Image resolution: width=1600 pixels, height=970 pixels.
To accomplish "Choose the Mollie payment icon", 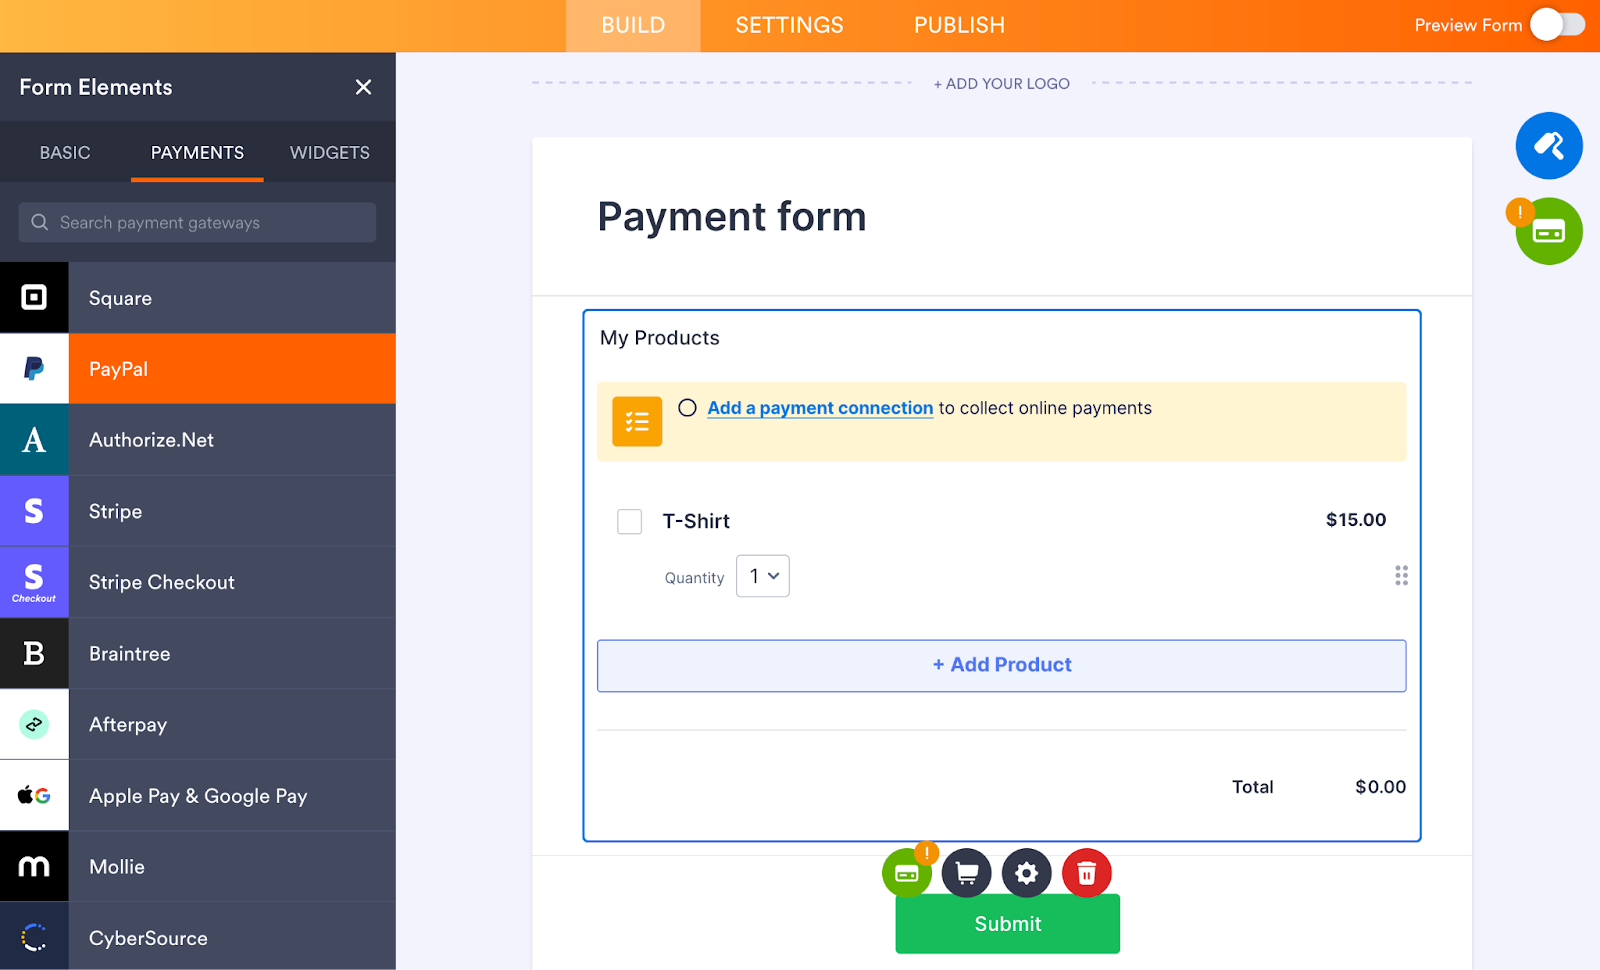I will pyautogui.click(x=34, y=866).
